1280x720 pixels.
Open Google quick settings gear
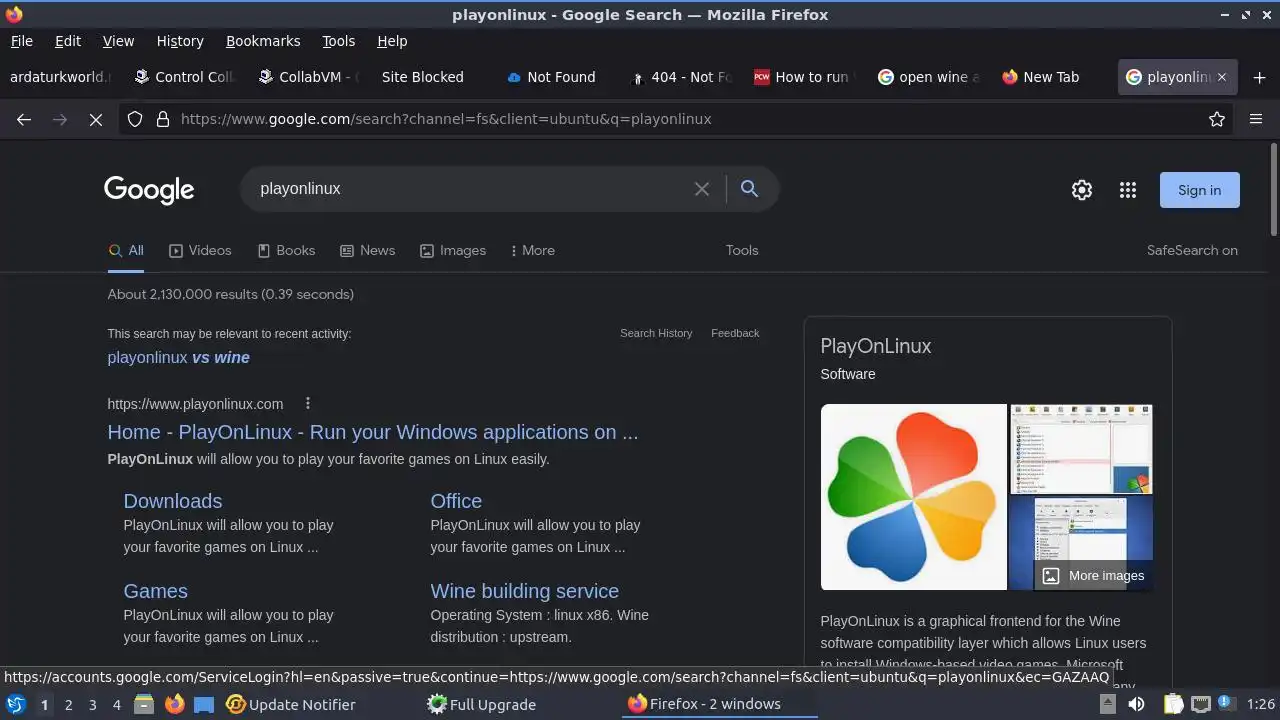tap(1082, 190)
